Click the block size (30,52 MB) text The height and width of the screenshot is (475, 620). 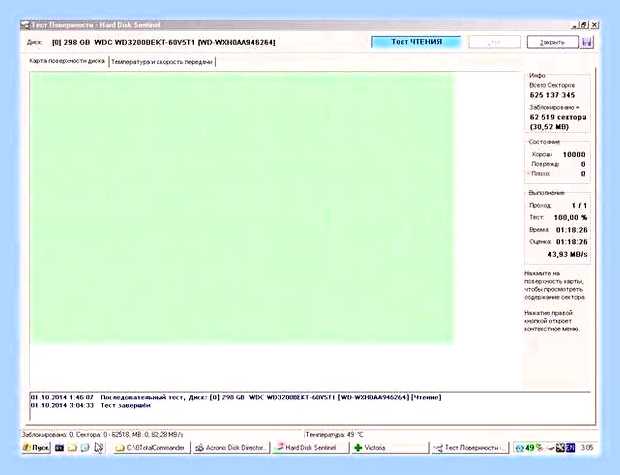[x=549, y=127]
